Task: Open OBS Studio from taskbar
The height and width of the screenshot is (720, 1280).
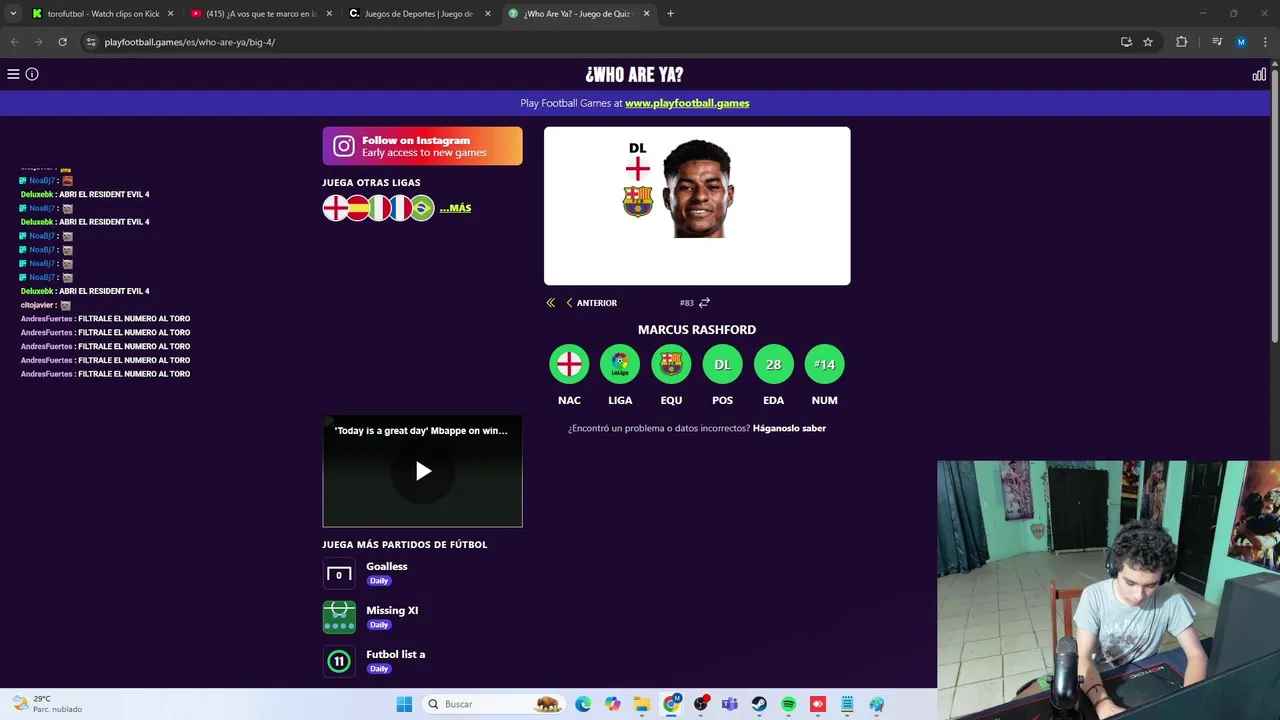Action: coord(700,704)
